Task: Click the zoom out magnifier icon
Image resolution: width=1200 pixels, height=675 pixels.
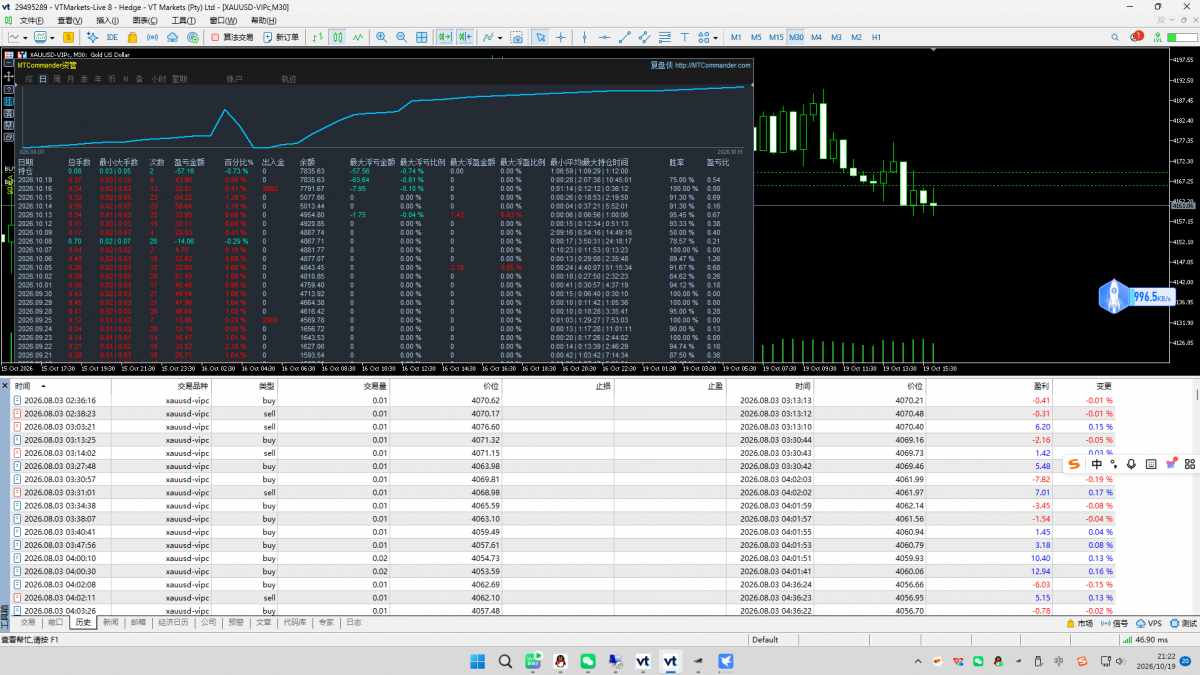Action: click(x=401, y=37)
